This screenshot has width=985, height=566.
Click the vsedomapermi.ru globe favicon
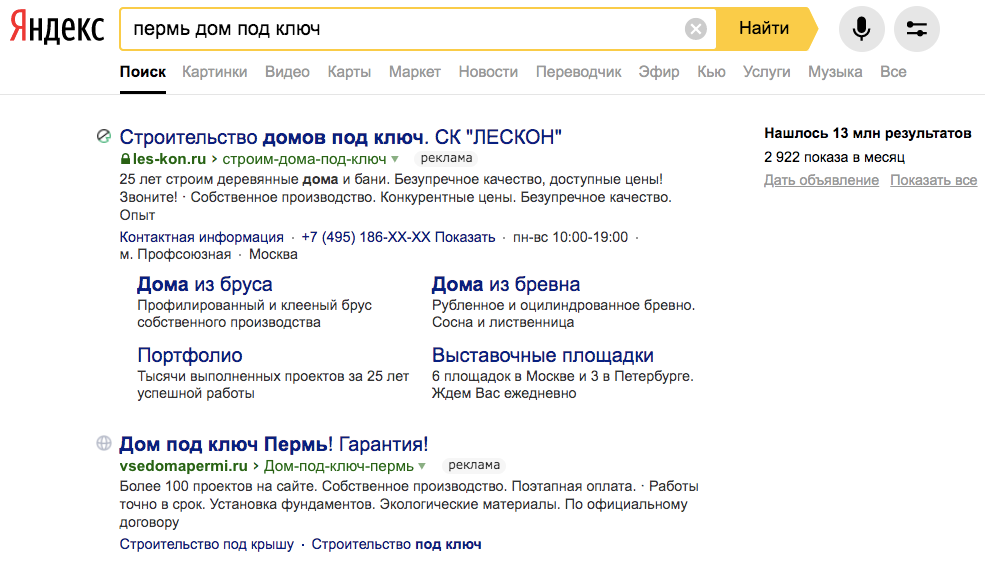[104, 443]
